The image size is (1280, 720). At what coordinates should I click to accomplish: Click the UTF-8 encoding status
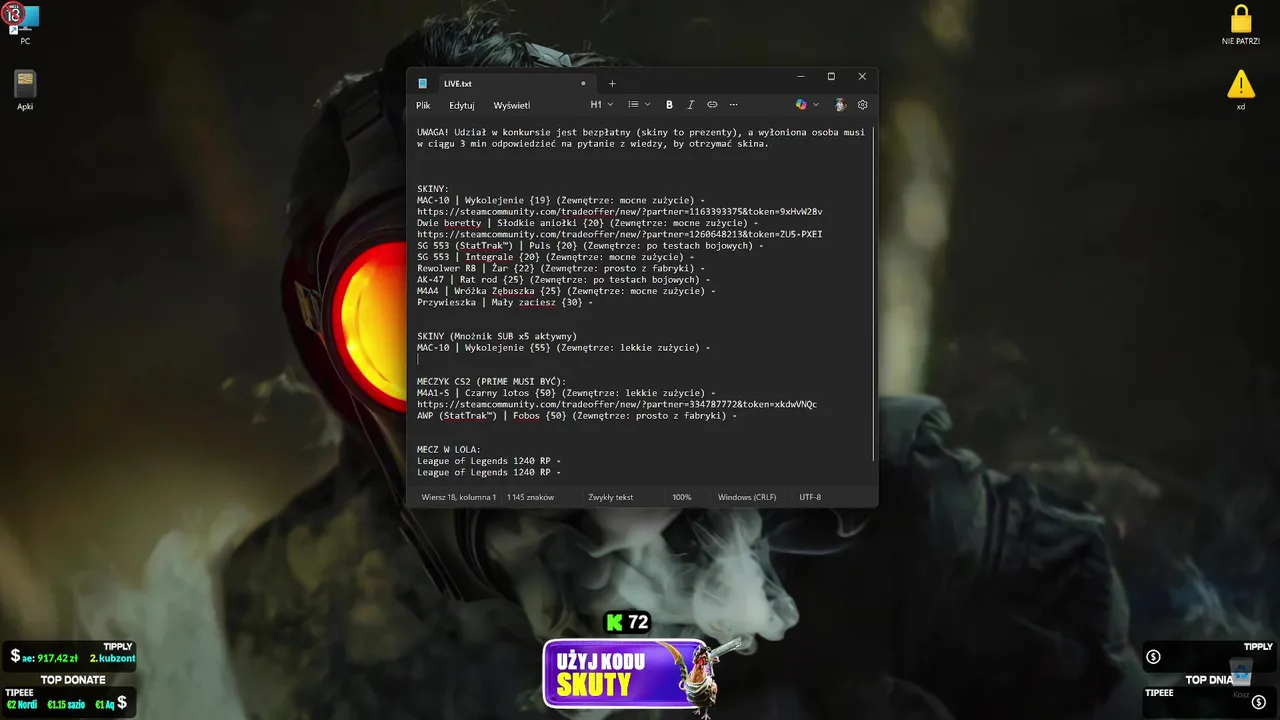pyautogui.click(x=810, y=497)
